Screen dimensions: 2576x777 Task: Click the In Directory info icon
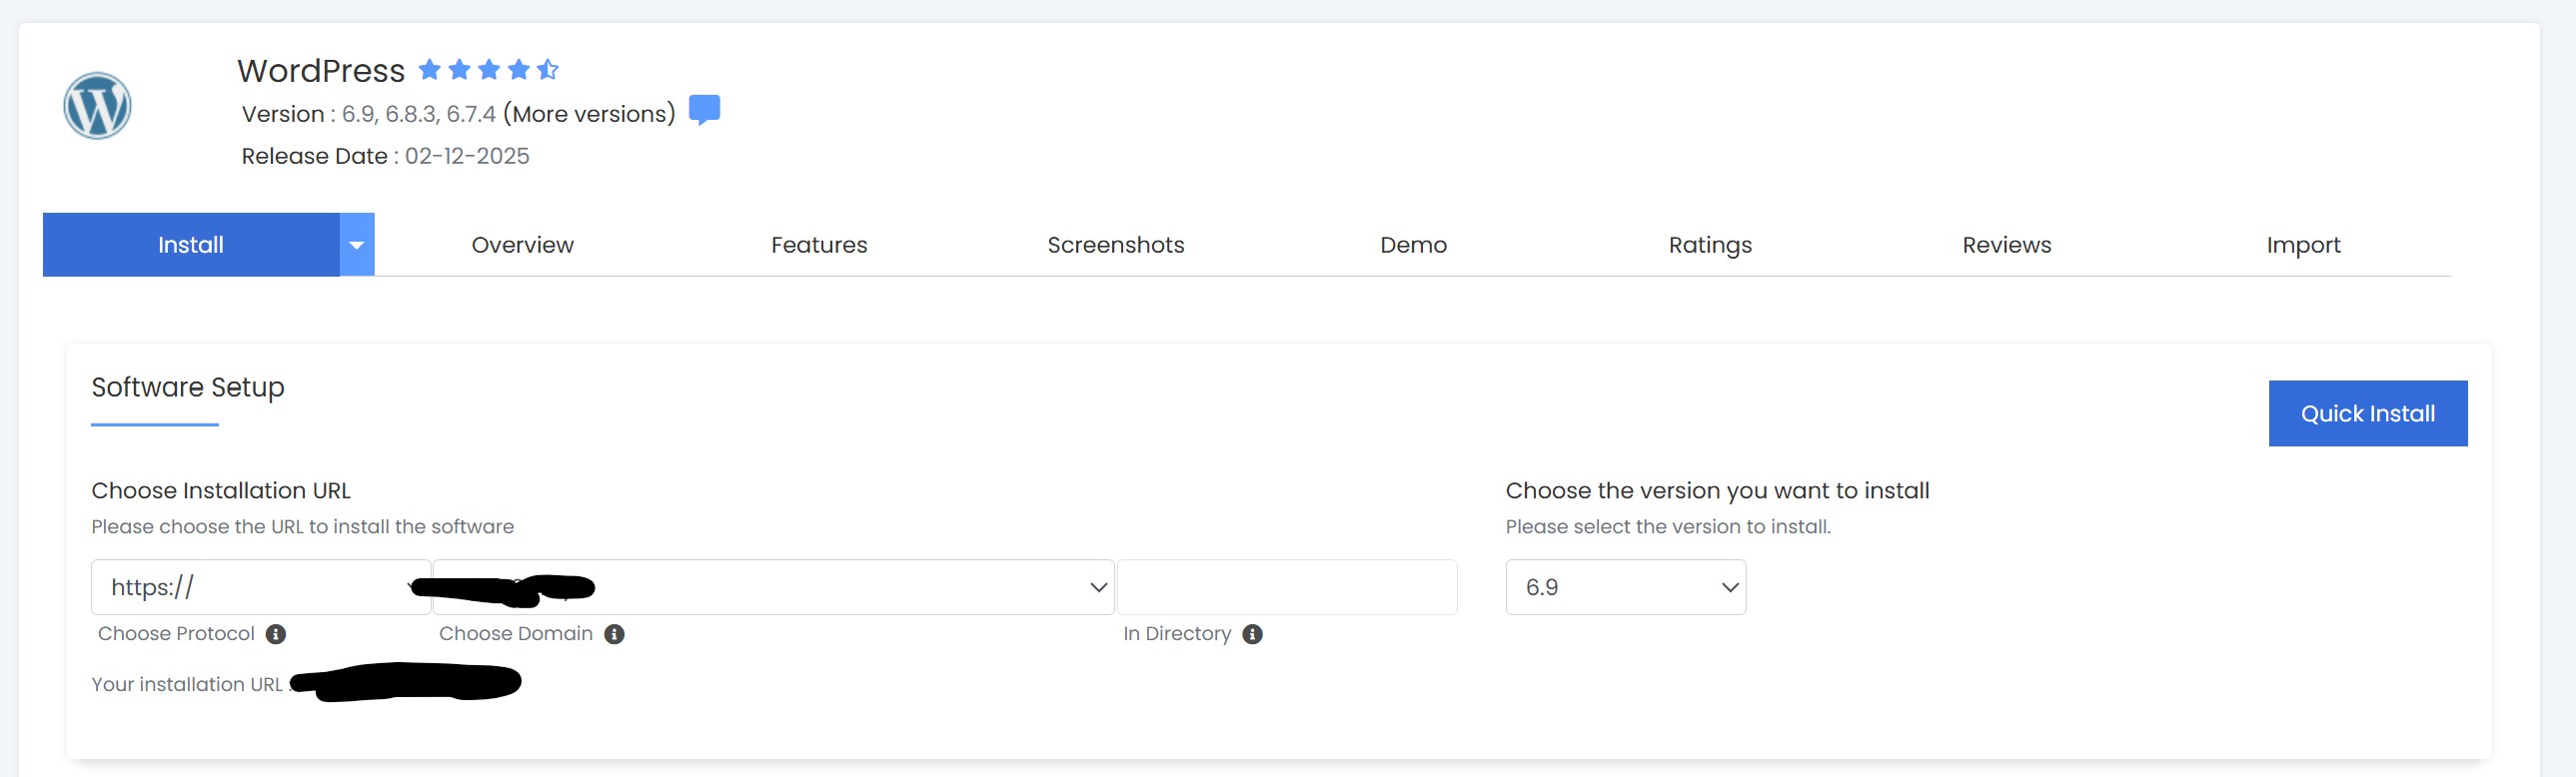pos(1252,634)
